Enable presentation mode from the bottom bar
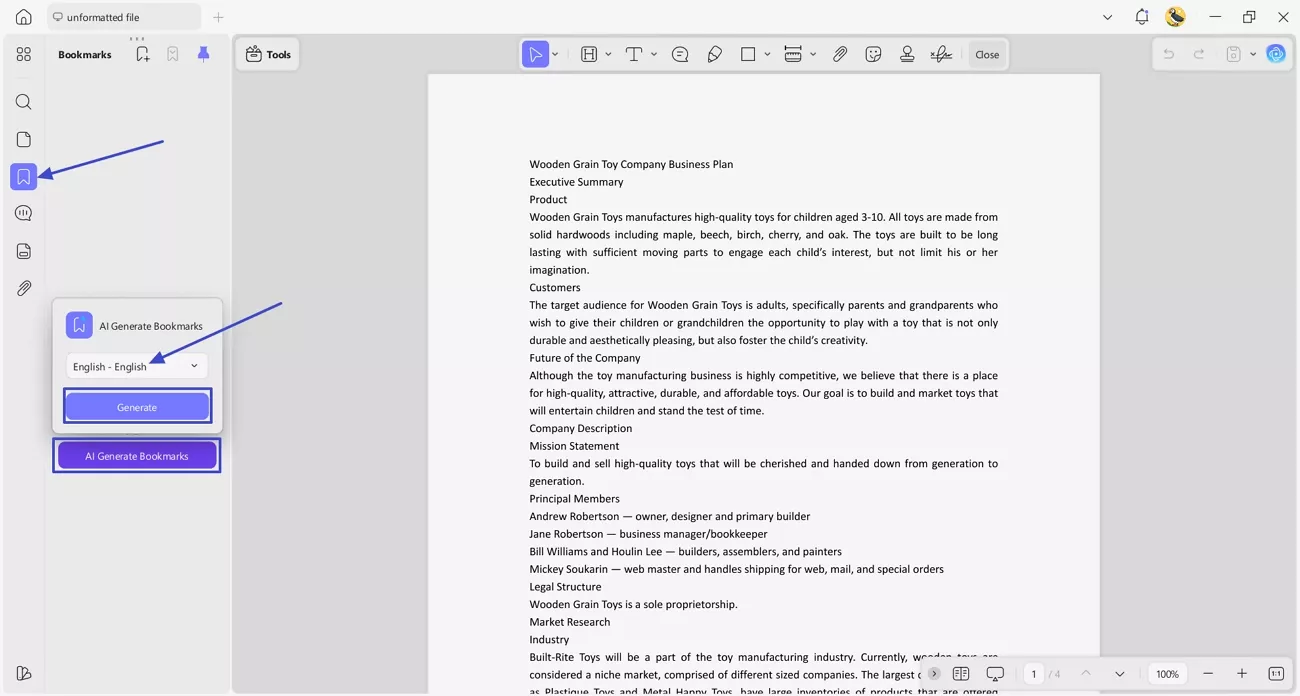 [995, 674]
